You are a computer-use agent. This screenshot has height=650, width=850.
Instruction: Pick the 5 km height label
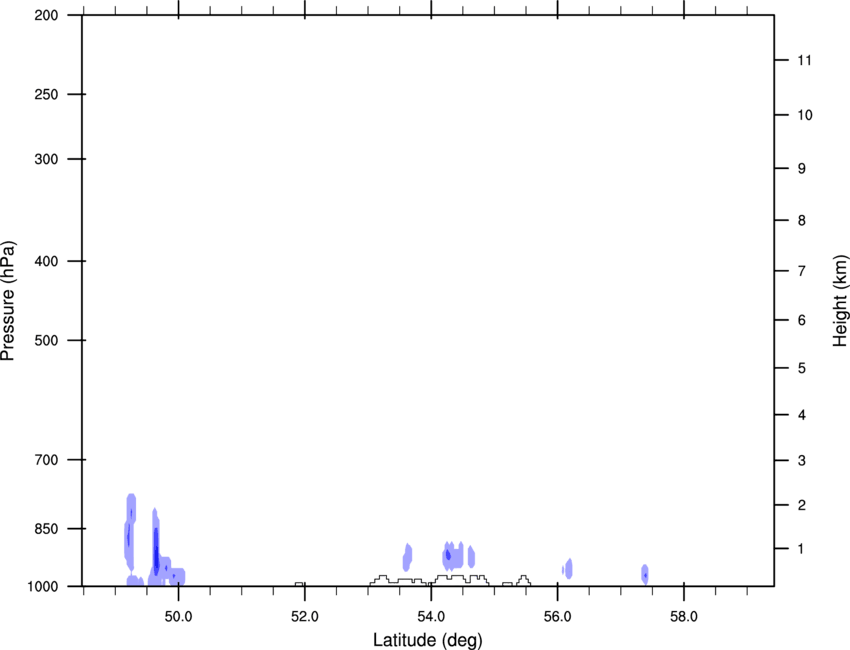(802, 368)
